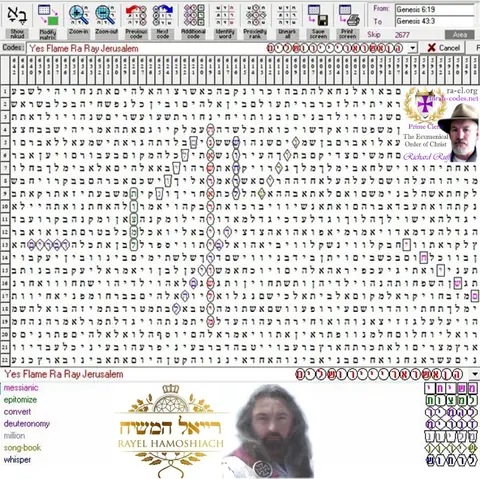This screenshot has height=479, width=480.
Task: Go to Next code with blue arrow icon
Action: click(x=163, y=15)
